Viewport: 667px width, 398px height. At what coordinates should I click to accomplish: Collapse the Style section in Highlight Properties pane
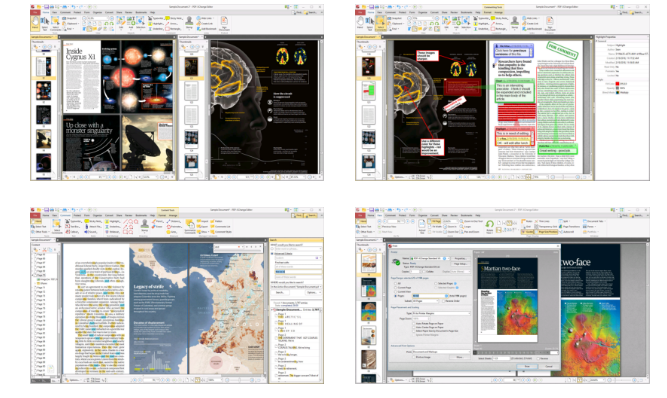coord(597,80)
